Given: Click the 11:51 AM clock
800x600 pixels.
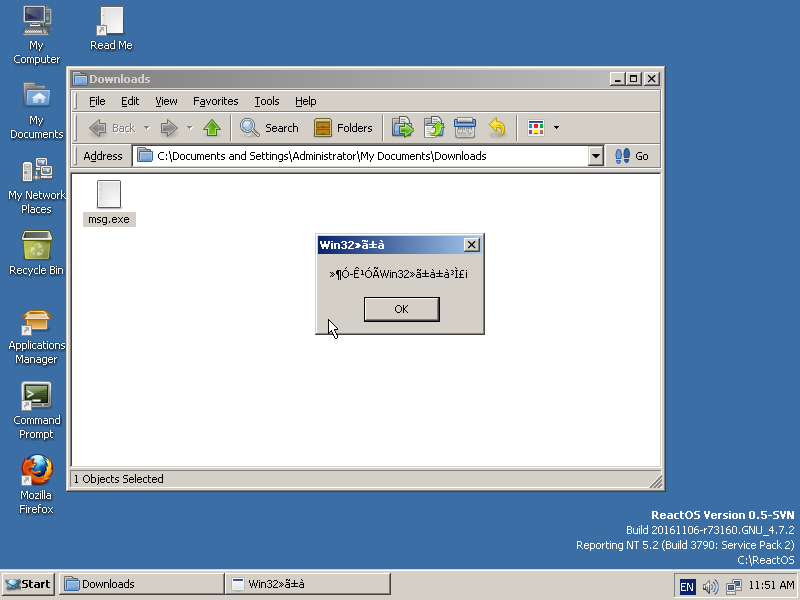Looking at the screenshot, I should tap(771, 585).
